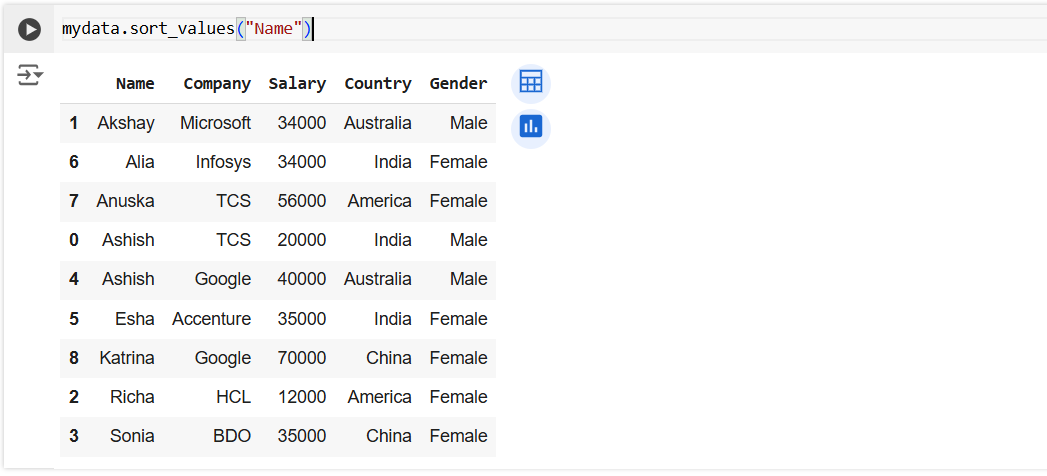The height and width of the screenshot is (476, 1047).
Task: Click the Akshay name cell
Action: click(126, 123)
